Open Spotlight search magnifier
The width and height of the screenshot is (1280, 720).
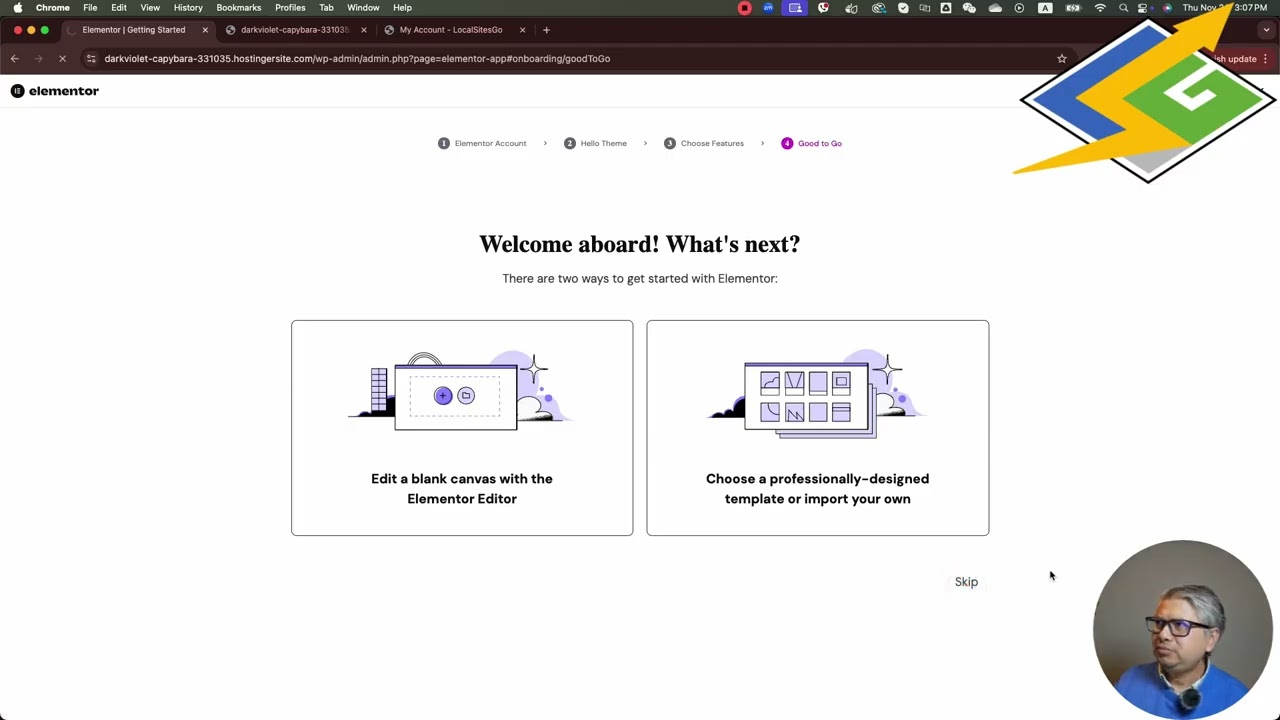[1123, 7]
